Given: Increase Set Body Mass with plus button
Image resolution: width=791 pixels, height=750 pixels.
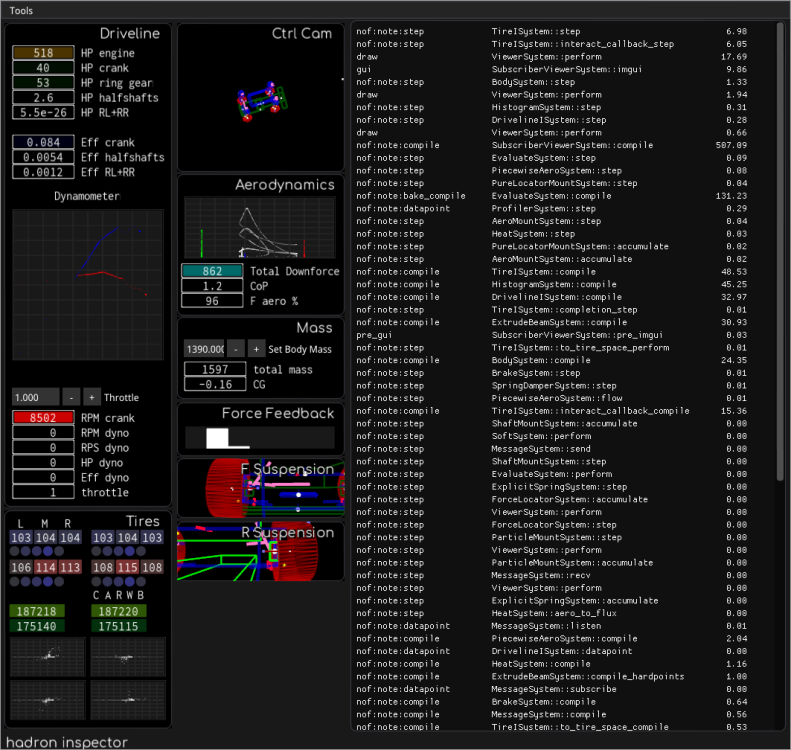Looking at the screenshot, I should point(256,349).
